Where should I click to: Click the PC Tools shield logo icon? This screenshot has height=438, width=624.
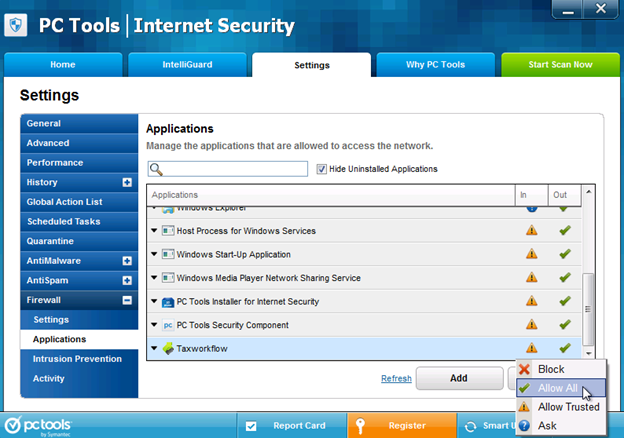pos(16,25)
